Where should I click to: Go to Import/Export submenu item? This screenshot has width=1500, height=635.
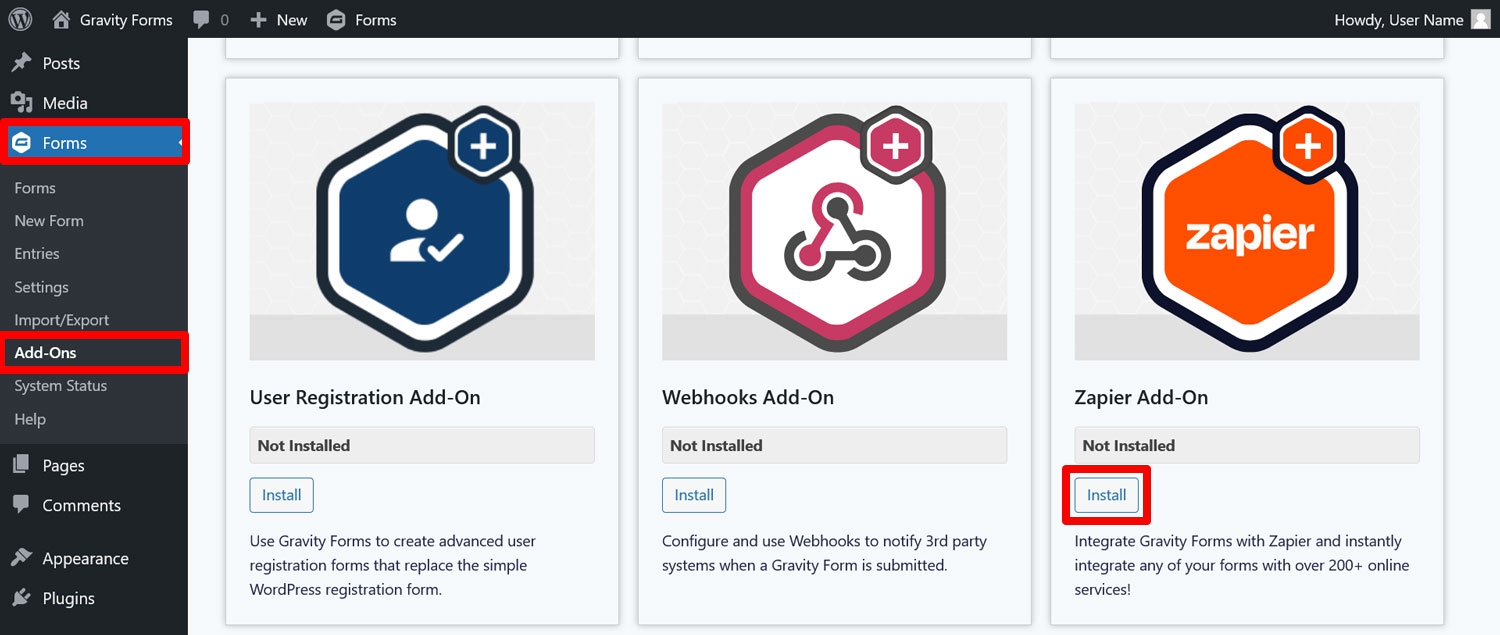[62, 320]
